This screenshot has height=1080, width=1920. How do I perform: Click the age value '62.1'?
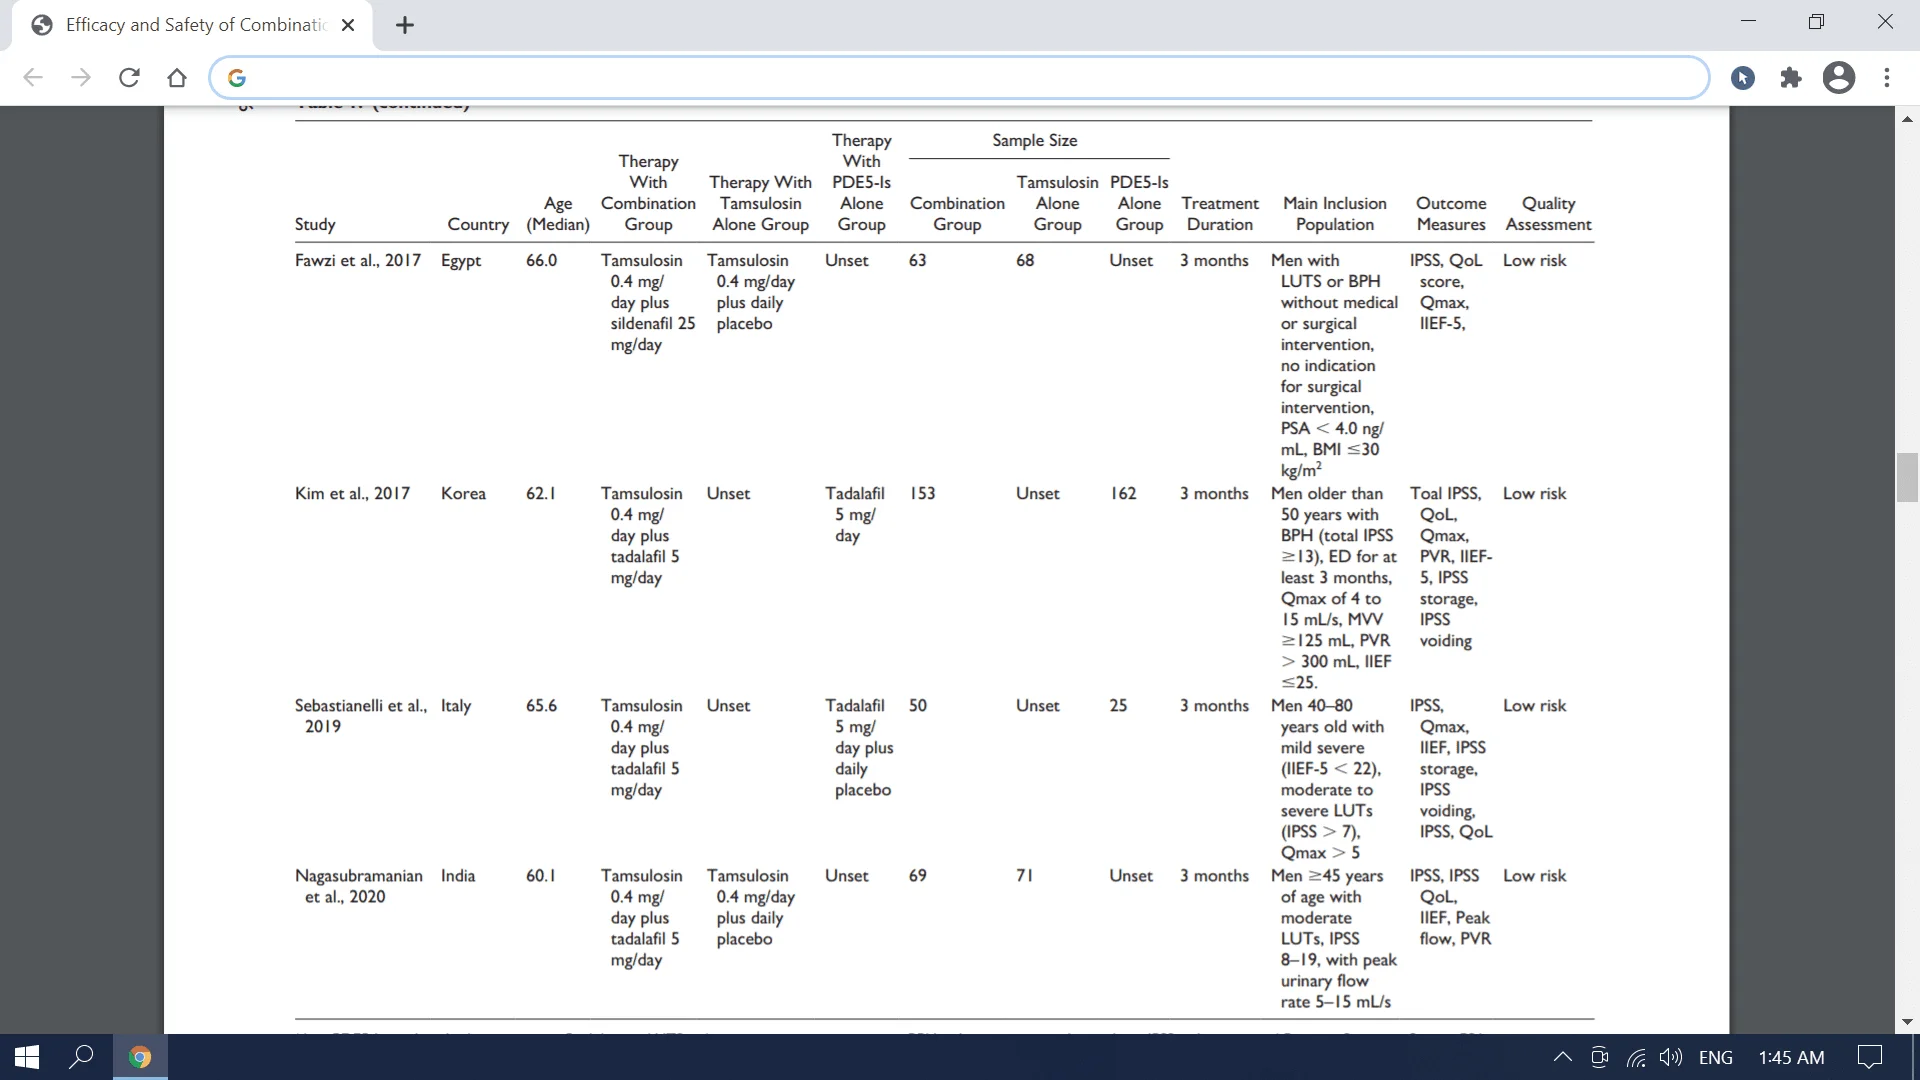click(541, 493)
